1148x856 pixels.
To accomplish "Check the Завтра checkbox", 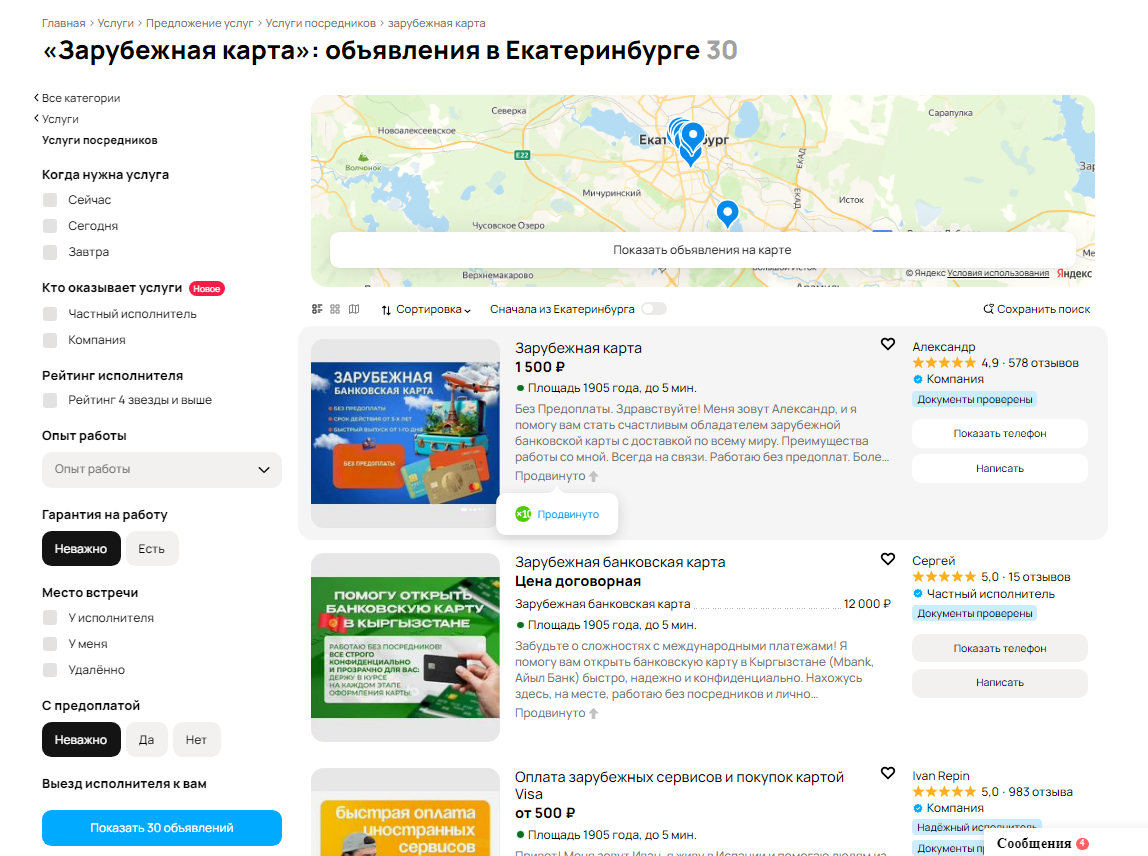I will point(50,252).
